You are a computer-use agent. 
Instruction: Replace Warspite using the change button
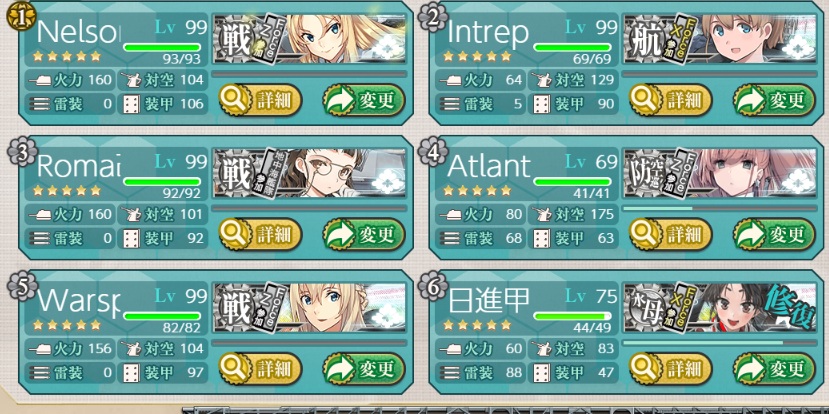[x=364, y=369]
